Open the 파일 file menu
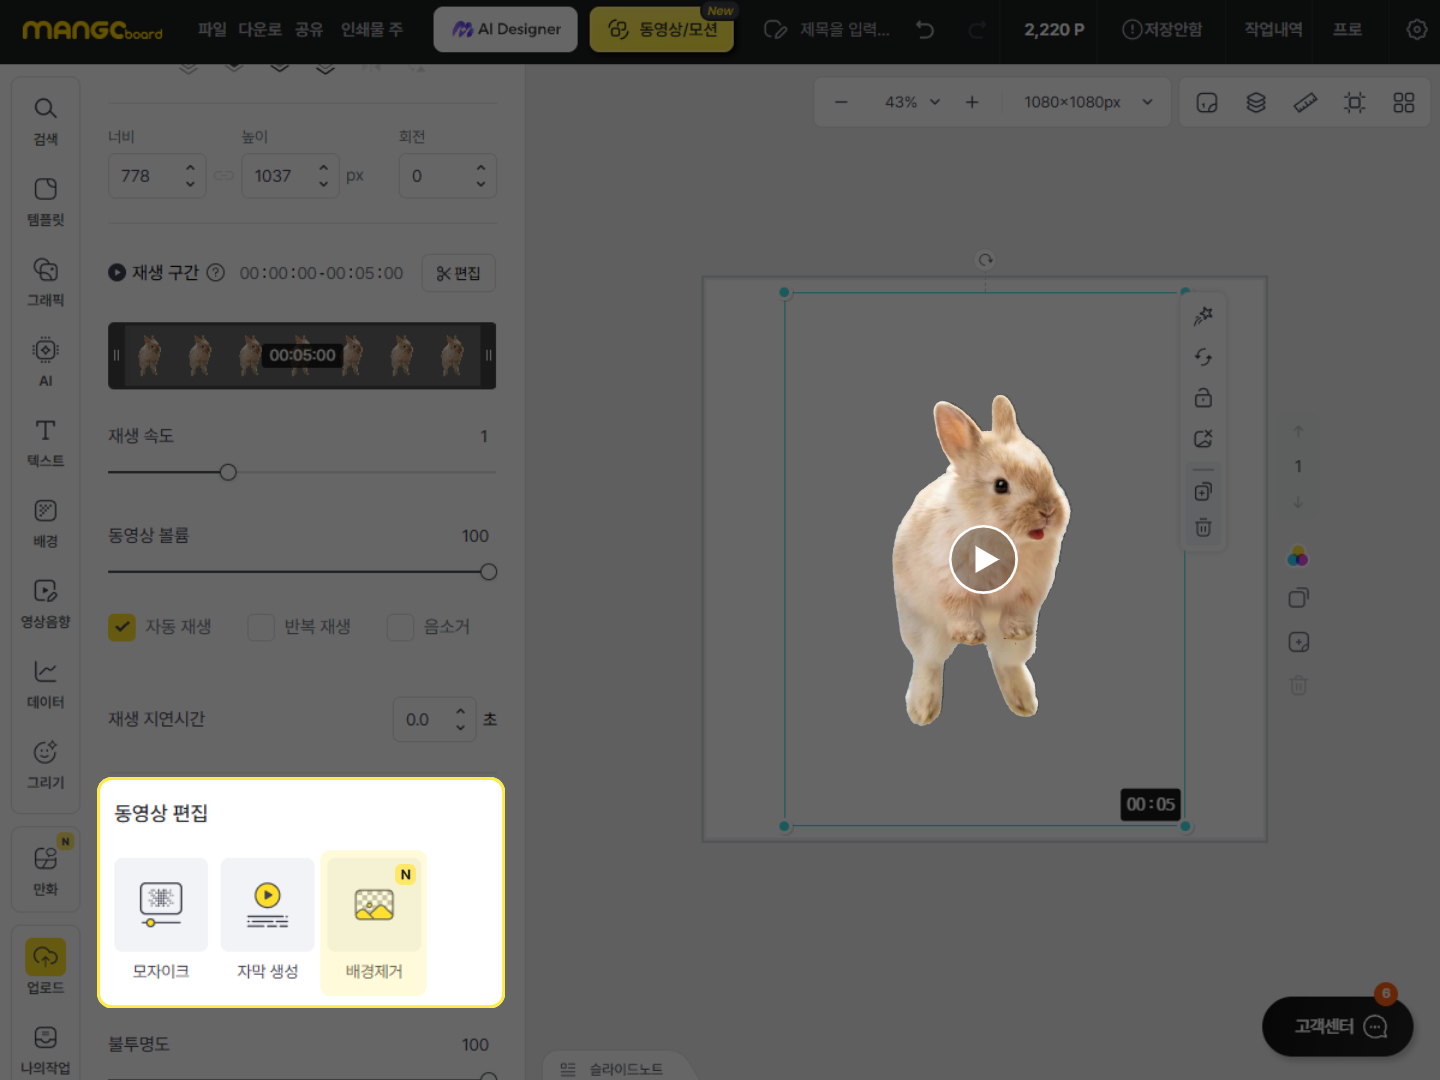 (x=212, y=30)
